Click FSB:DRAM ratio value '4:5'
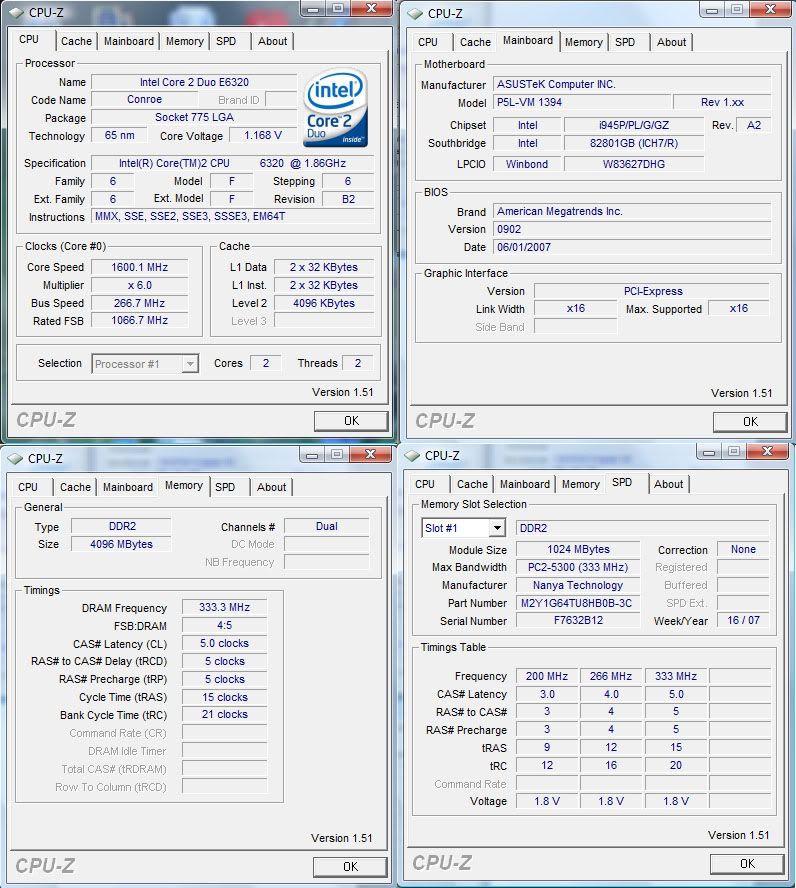The image size is (796, 888). (224, 625)
